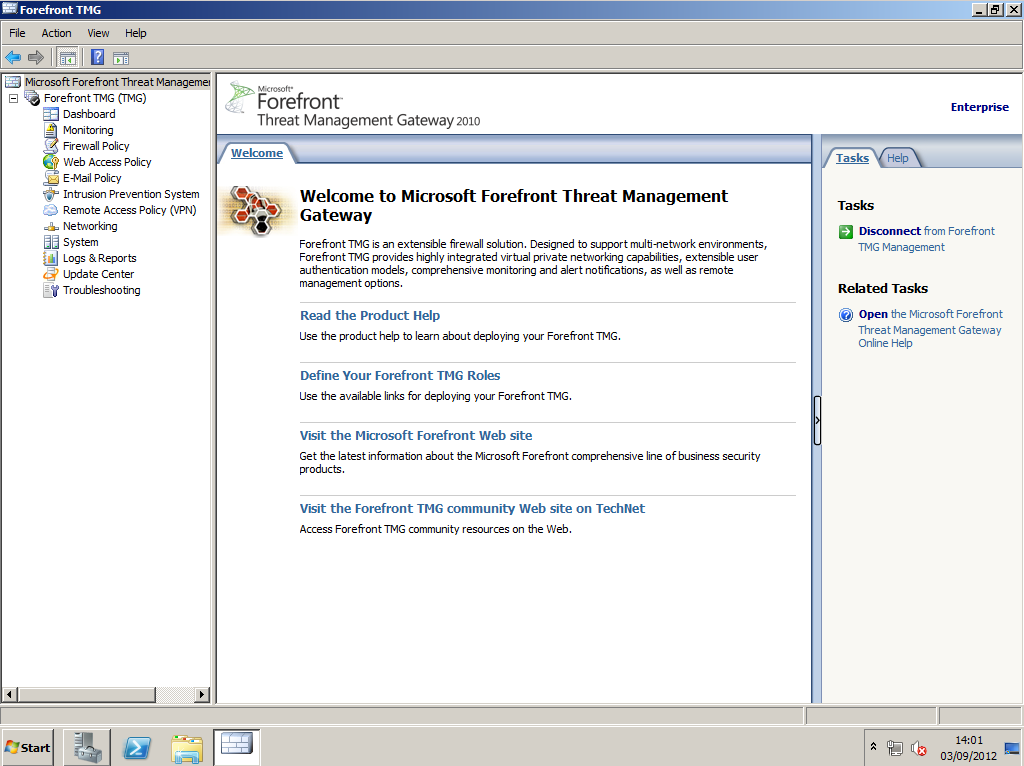Open Remote Access Policy (VPN) cloud icon

[x=51, y=210]
